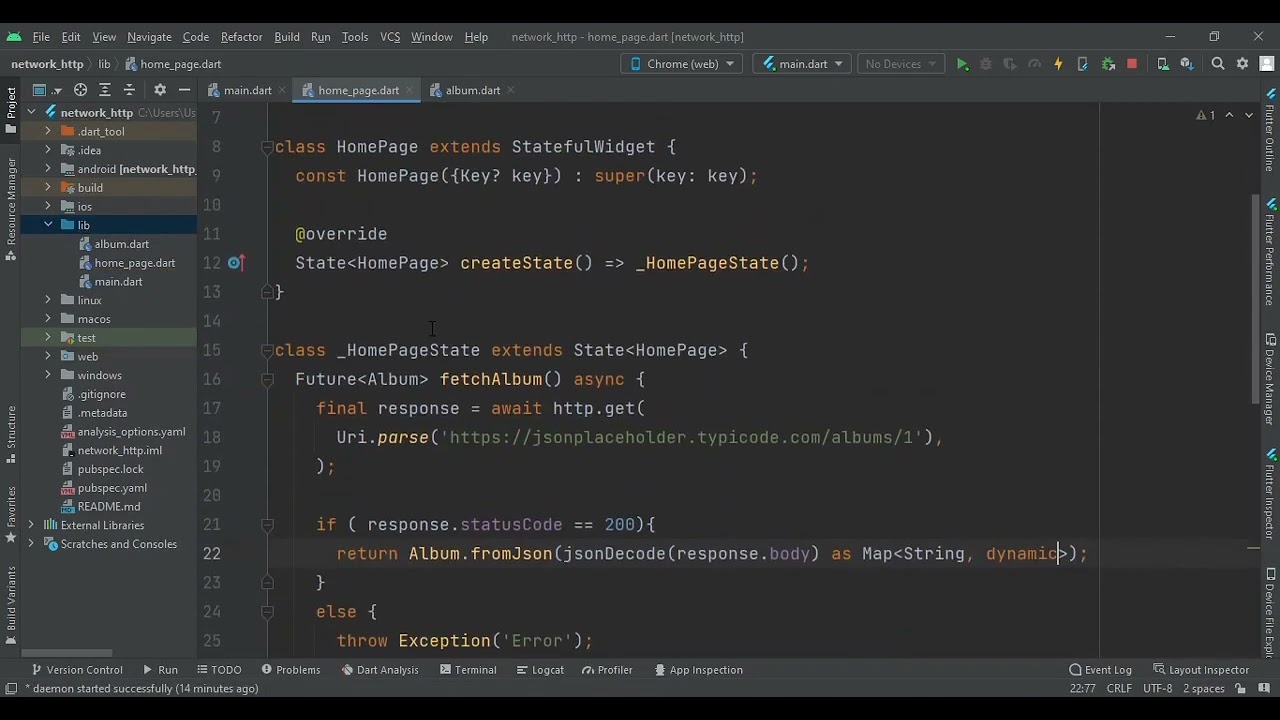The height and width of the screenshot is (720, 1280).
Task: Open the Chrome (web) device dropdown
Action: click(682, 64)
